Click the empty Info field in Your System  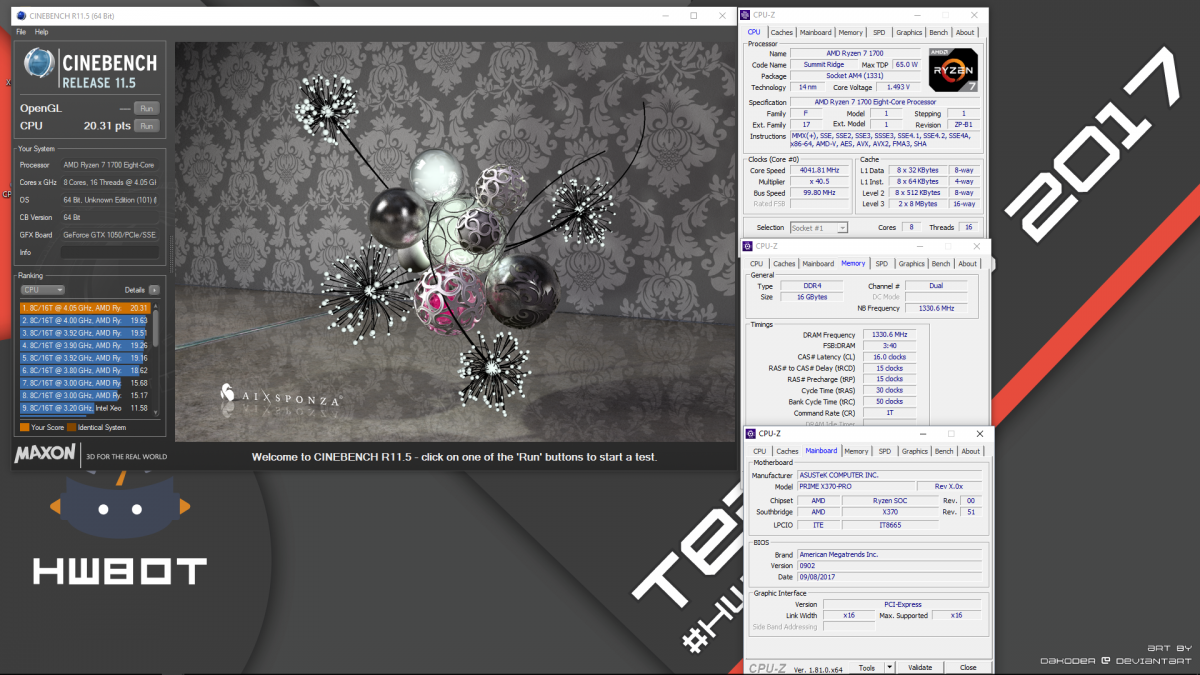point(109,252)
